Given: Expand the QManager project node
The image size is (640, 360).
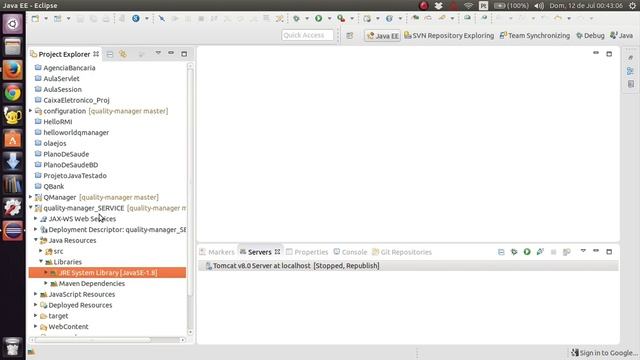Looking at the screenshot, I should (x=31, y=197).
